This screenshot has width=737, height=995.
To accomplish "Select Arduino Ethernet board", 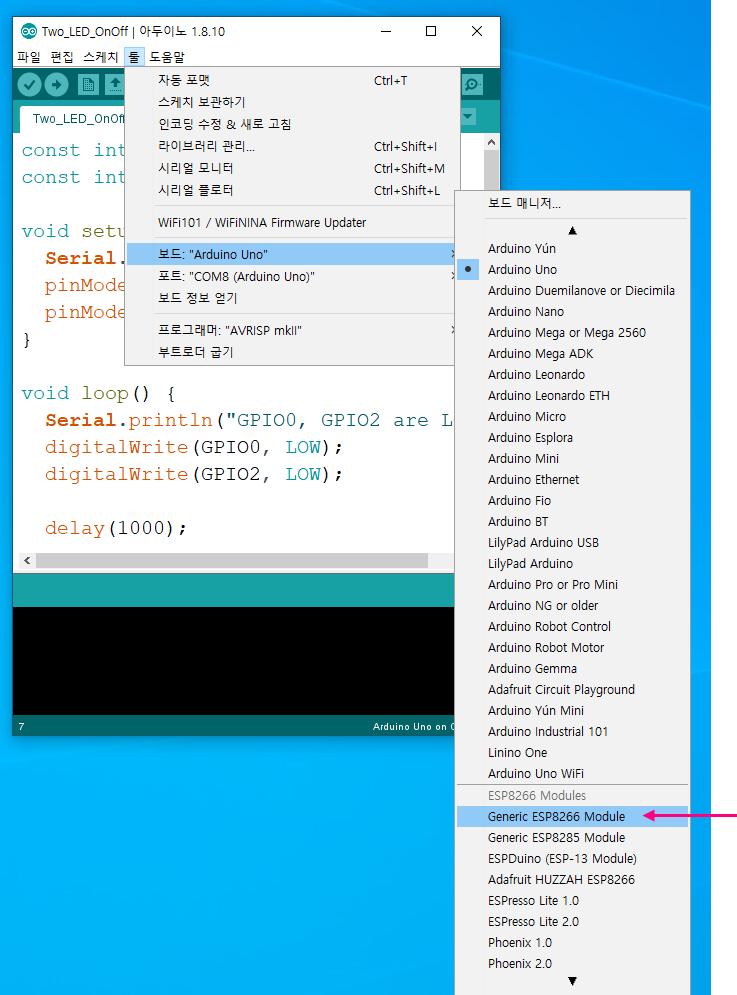I will pos(572,478).
